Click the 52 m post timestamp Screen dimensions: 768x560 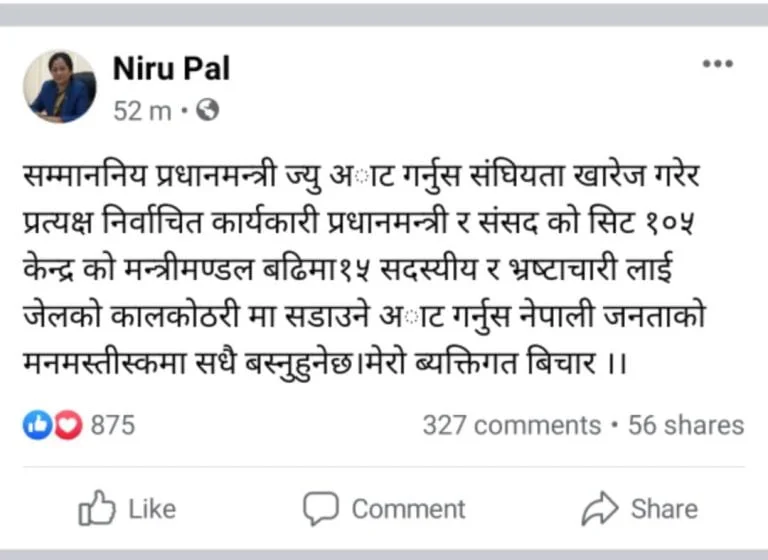click(x=142, y=110)
